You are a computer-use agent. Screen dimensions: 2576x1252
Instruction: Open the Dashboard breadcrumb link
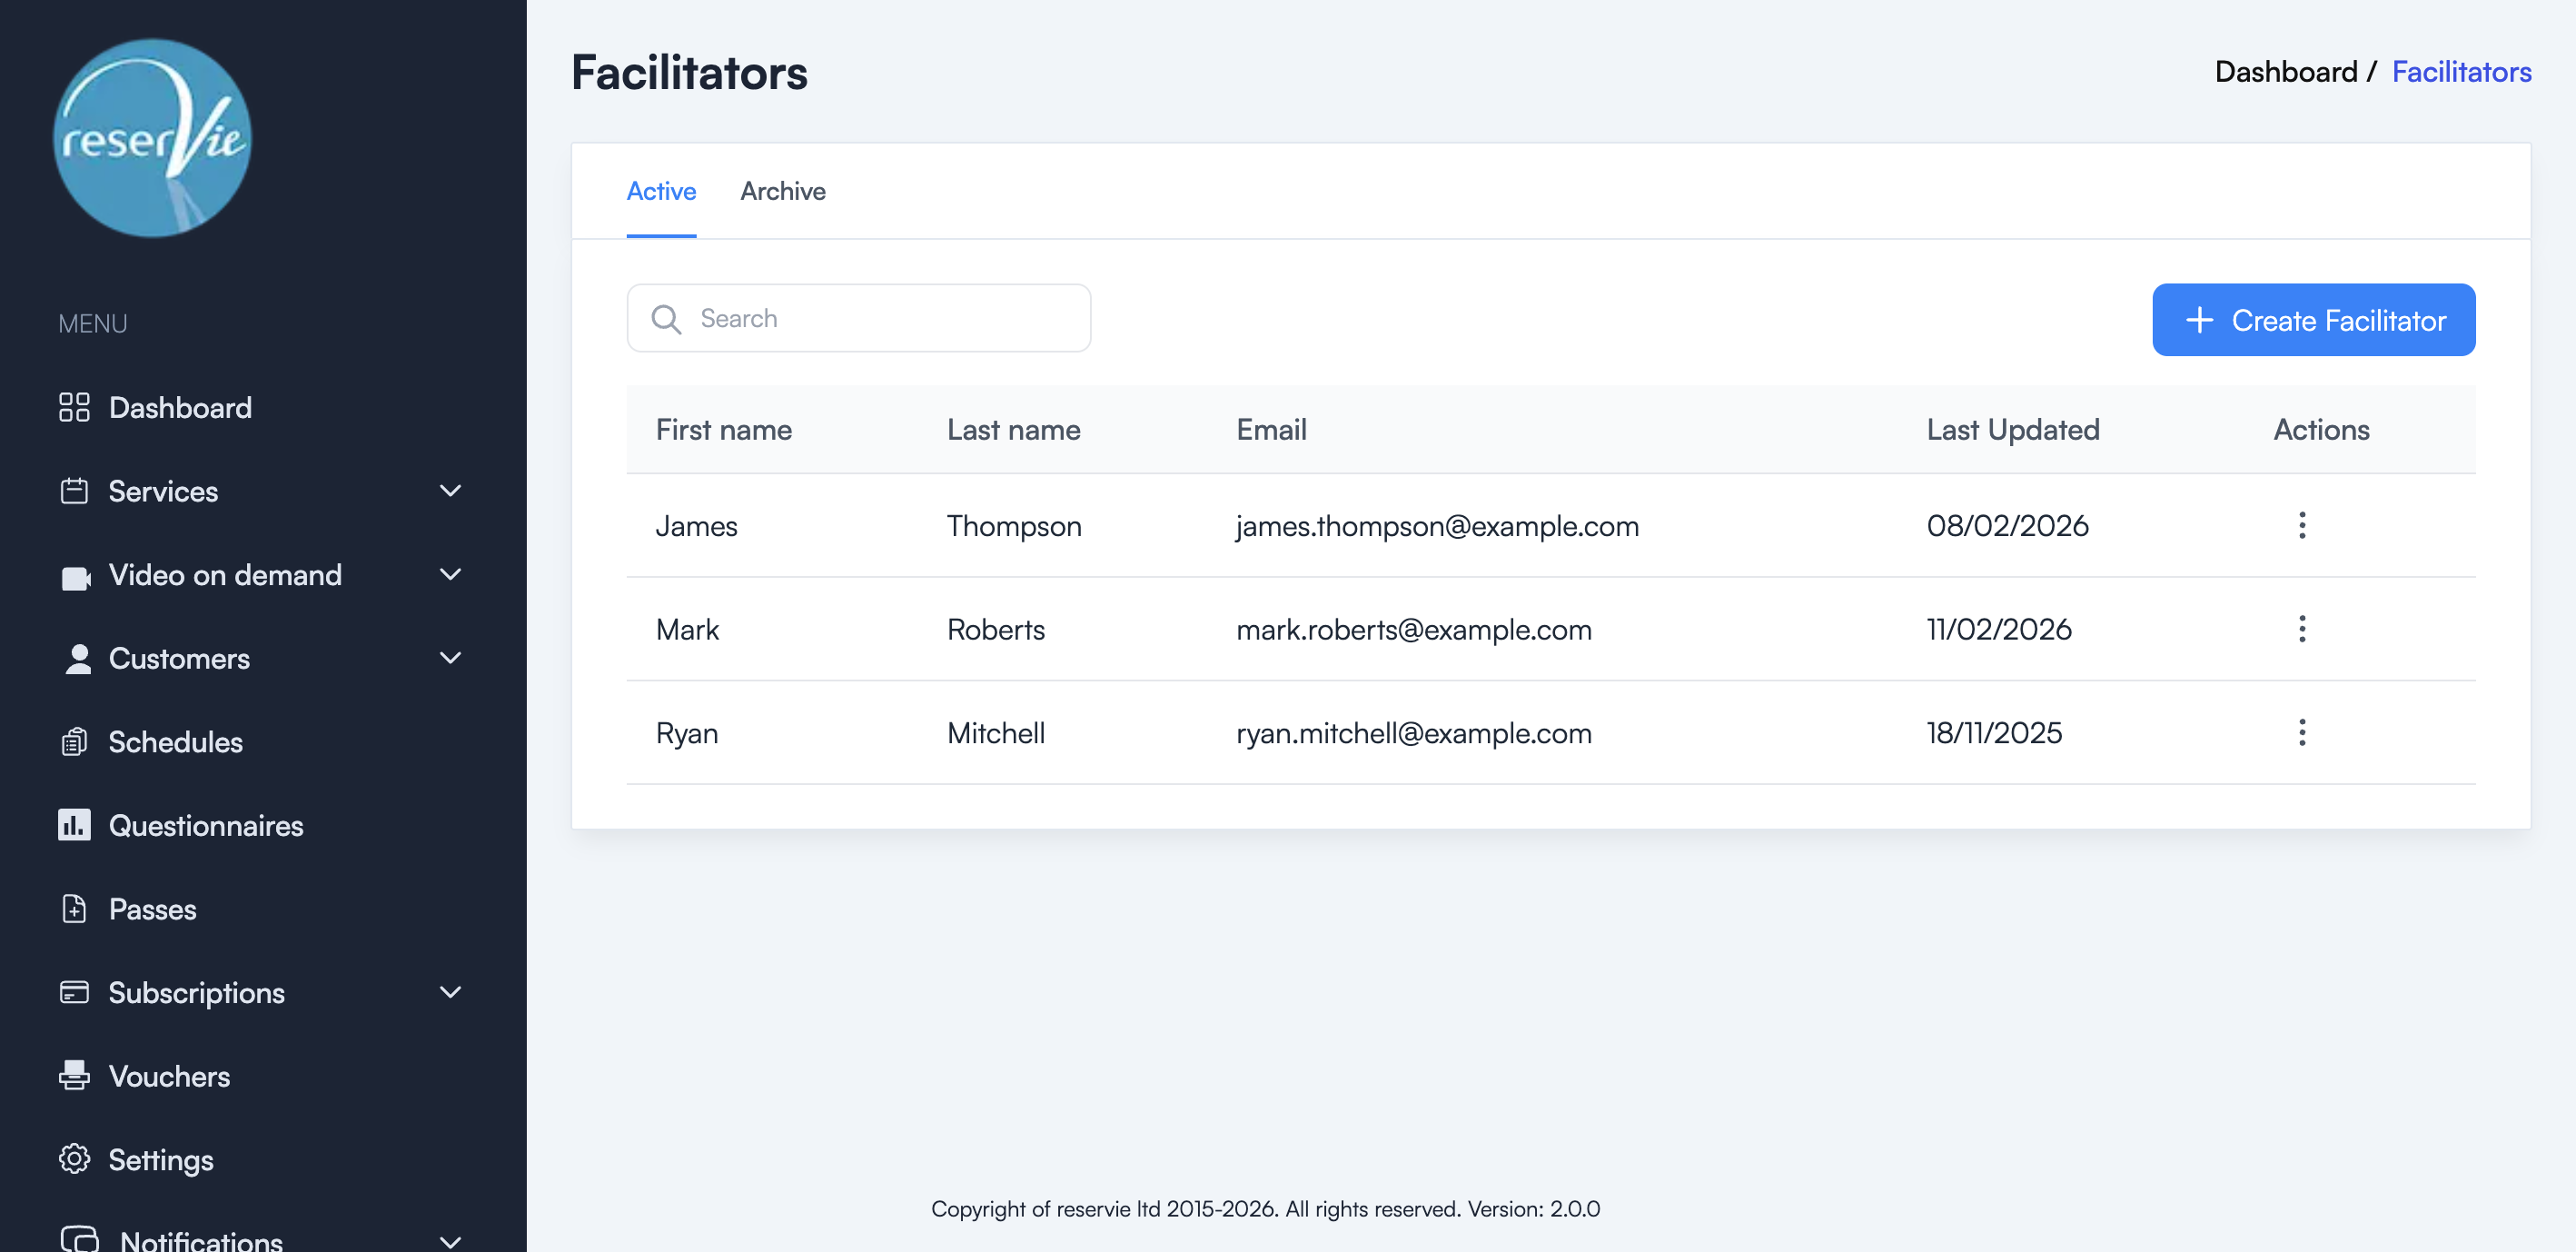tap(2289, 71)
